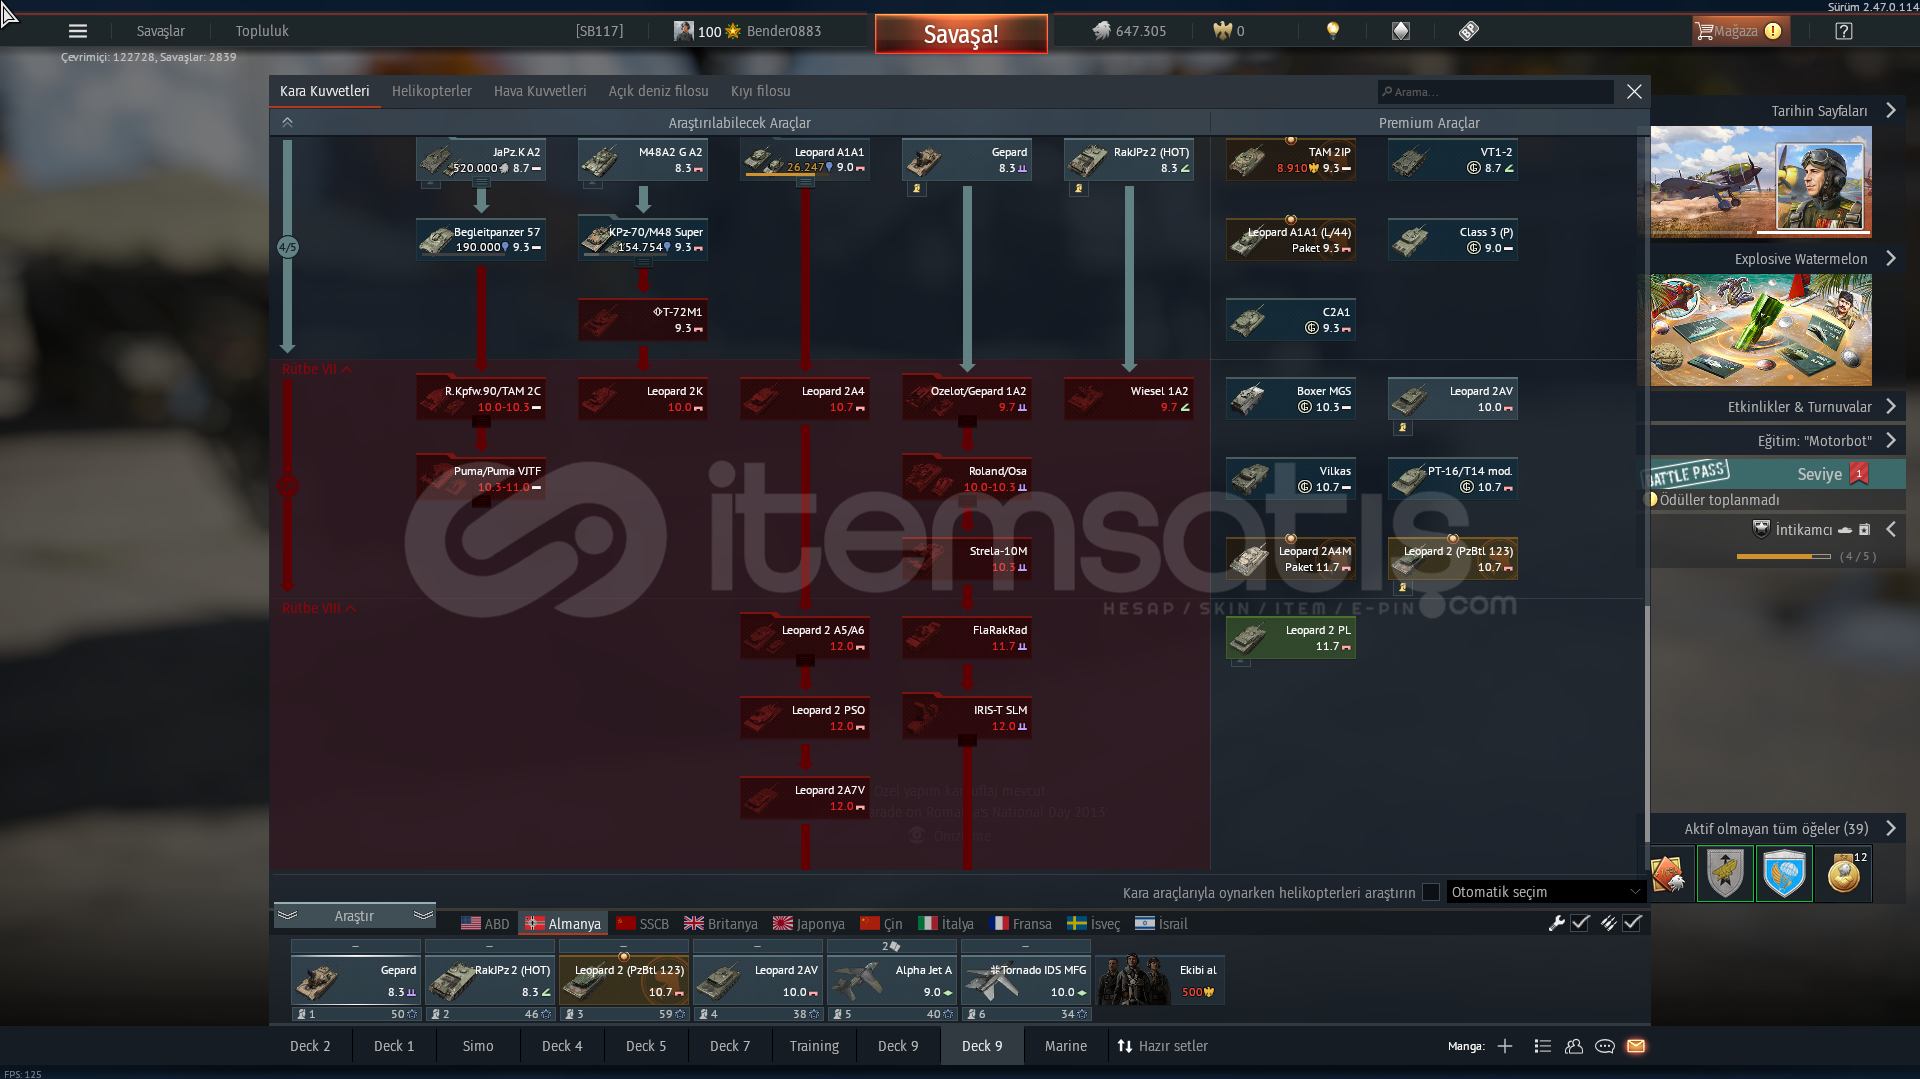The image size is (1920, 1079).
Task: Select Alpha Jet A crew slot
Action: (892, 980)
